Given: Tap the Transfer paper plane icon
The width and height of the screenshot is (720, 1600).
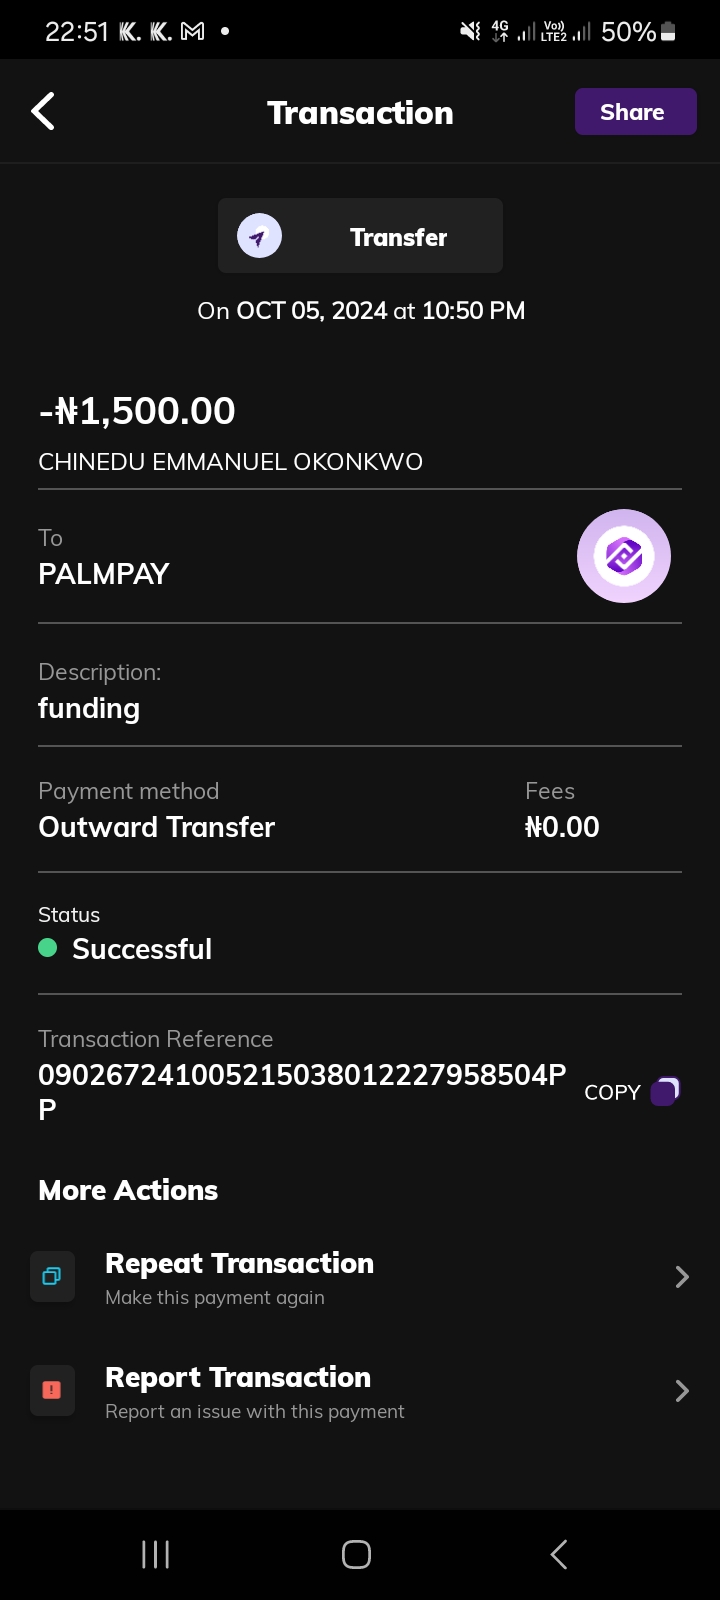Looking at the screenshot, I should [x=259, y=237].
